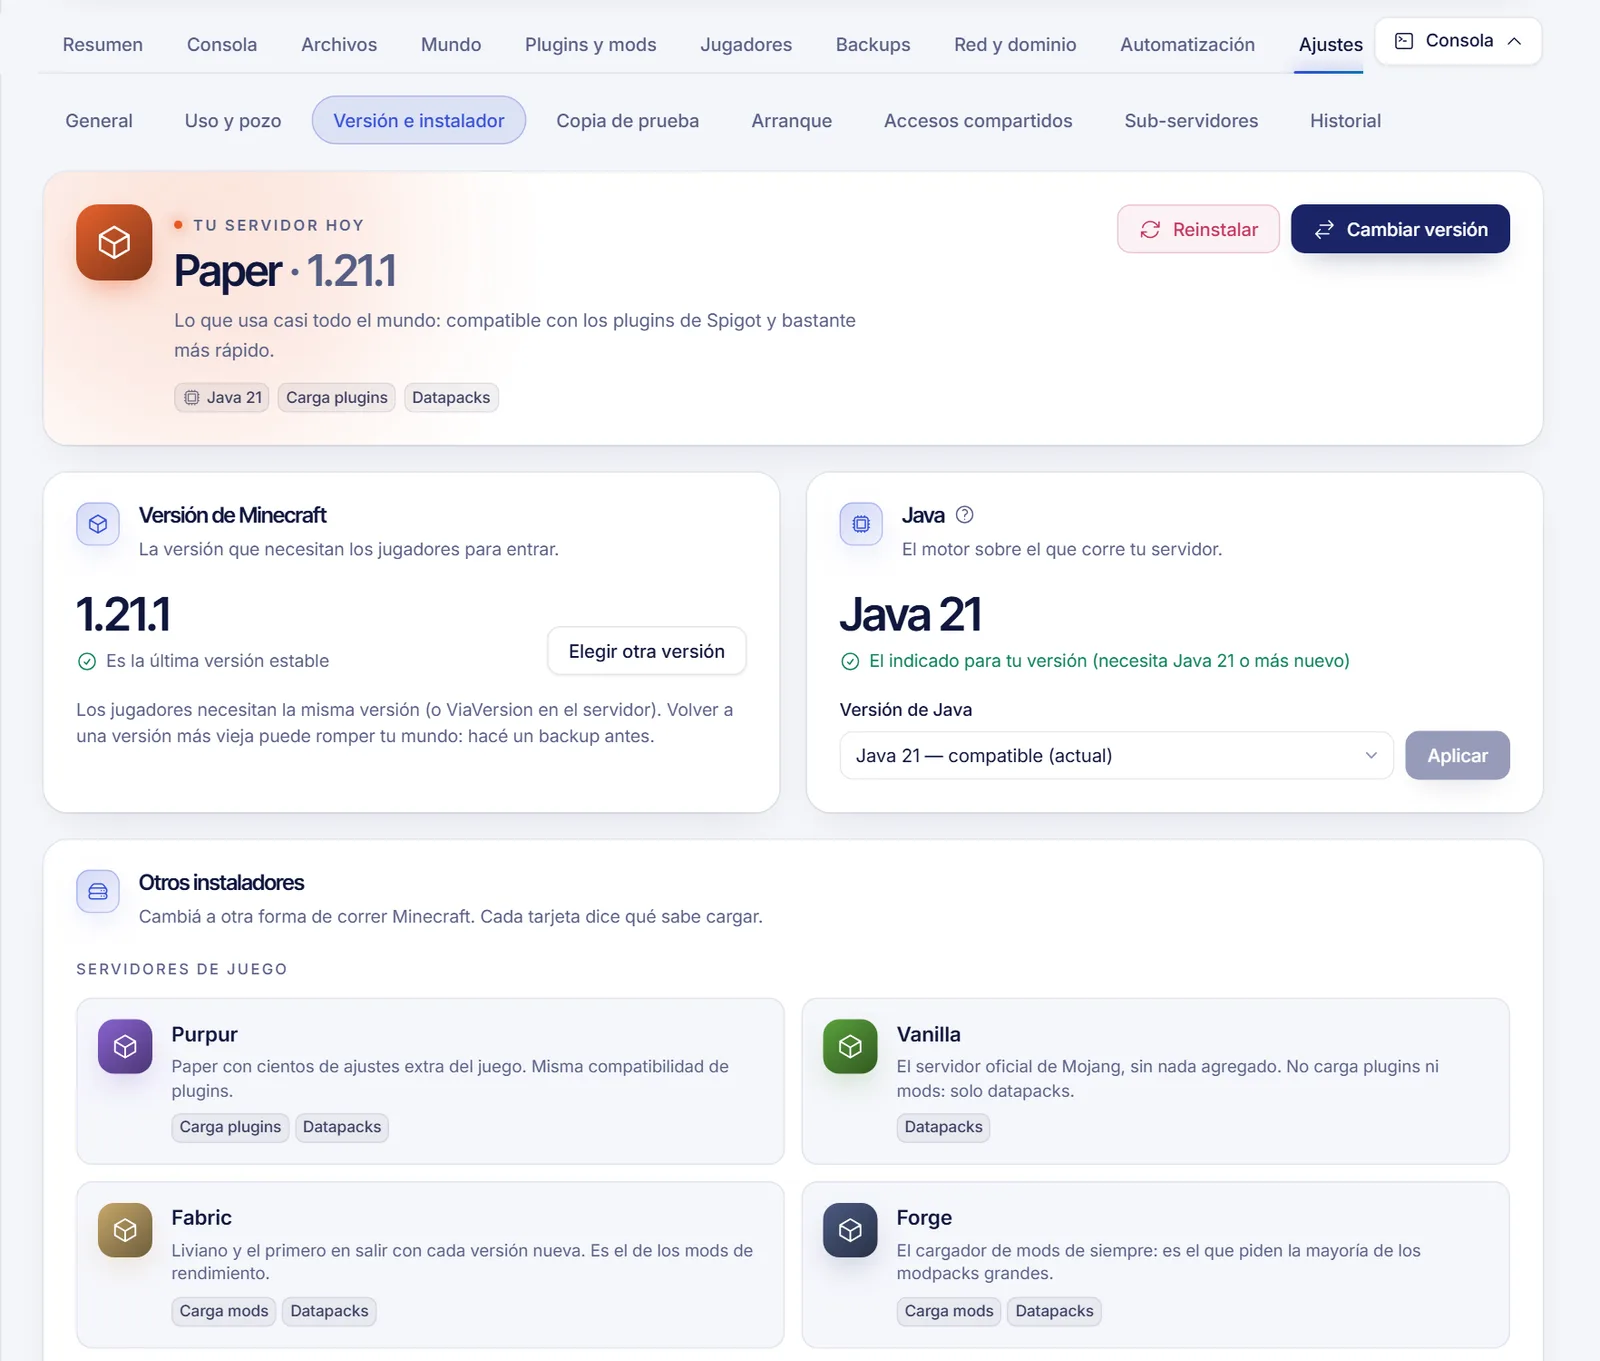
Task: Click the 'Carga mods' tag under Forge
Action: coord(949,1311)
